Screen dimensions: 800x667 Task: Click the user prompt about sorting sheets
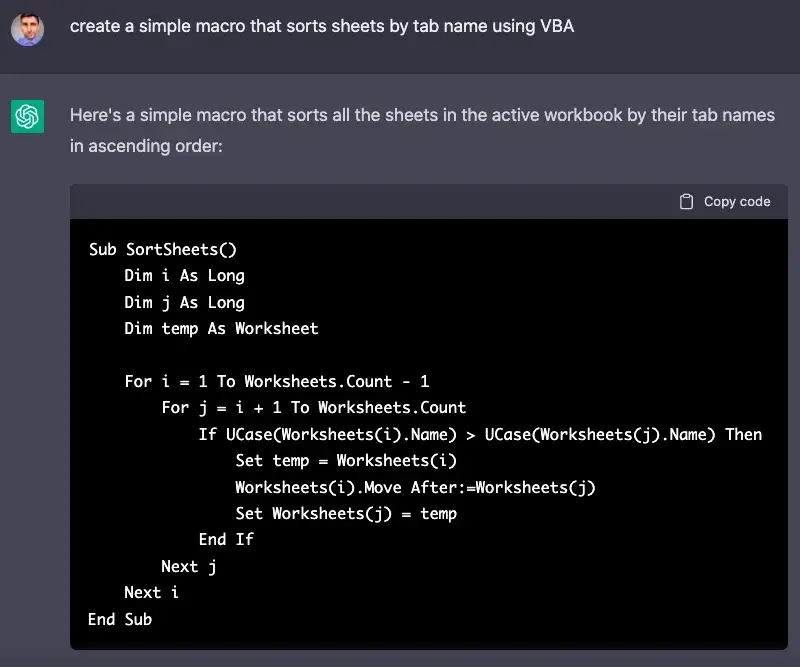[x=321, y=27]
